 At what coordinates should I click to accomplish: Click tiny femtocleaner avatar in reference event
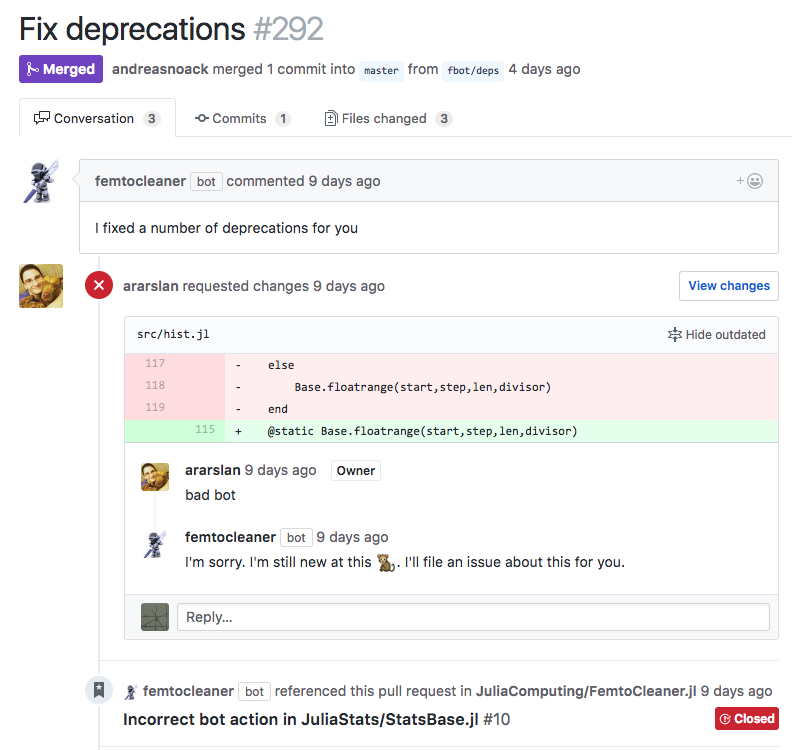[131, 691]
